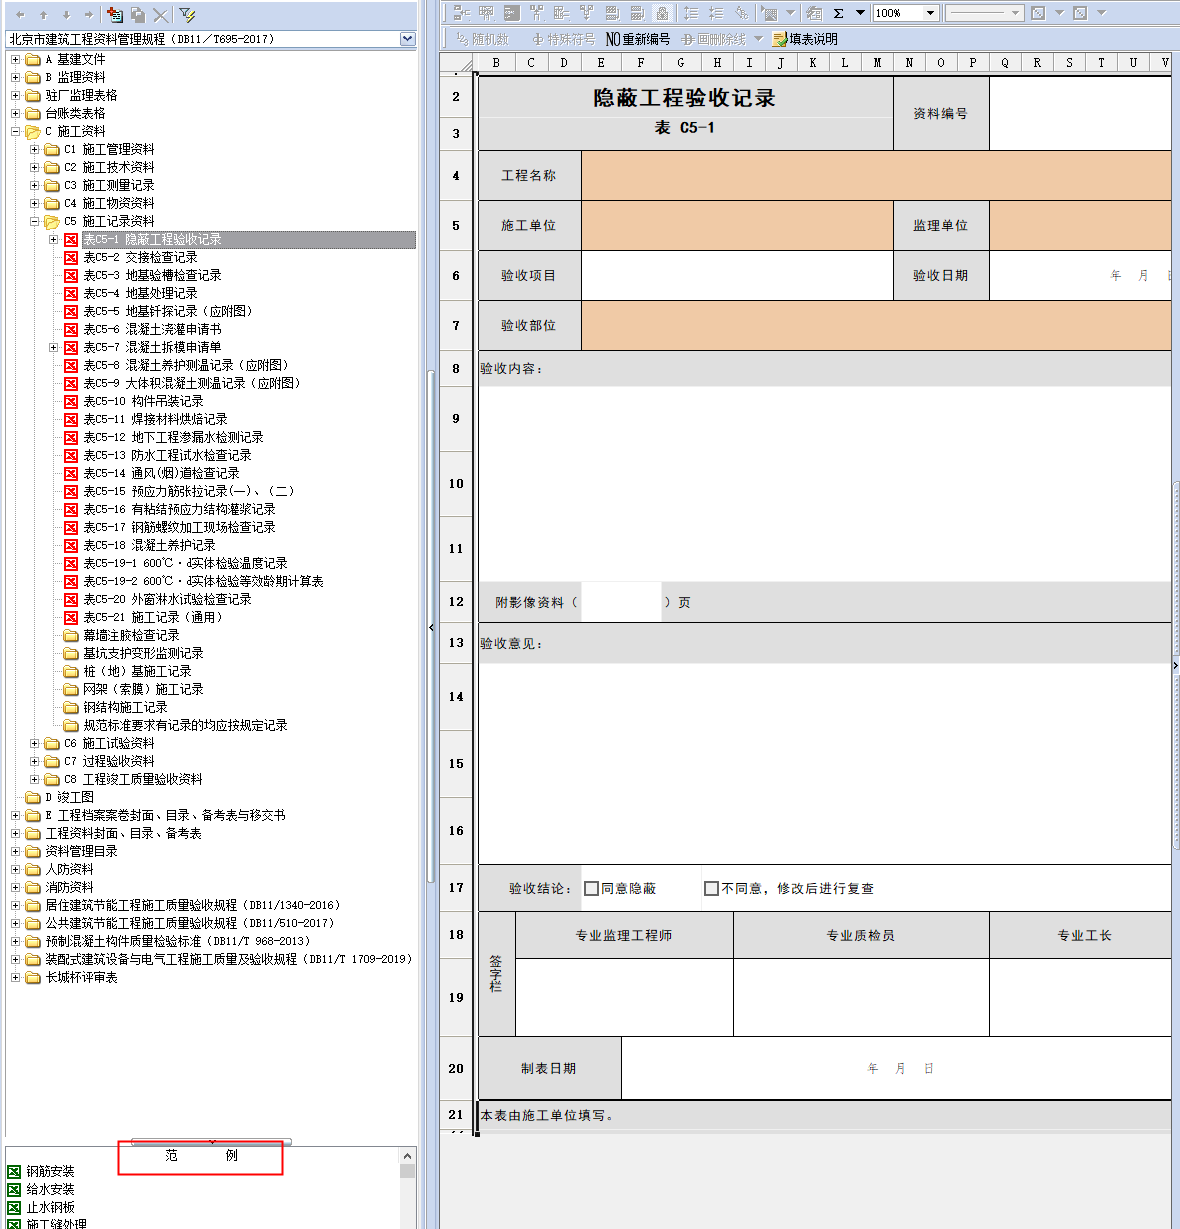The width and height of the screenshot is (1180, 1229).
Task: Click the add new table icon
Action: point(114,14)
